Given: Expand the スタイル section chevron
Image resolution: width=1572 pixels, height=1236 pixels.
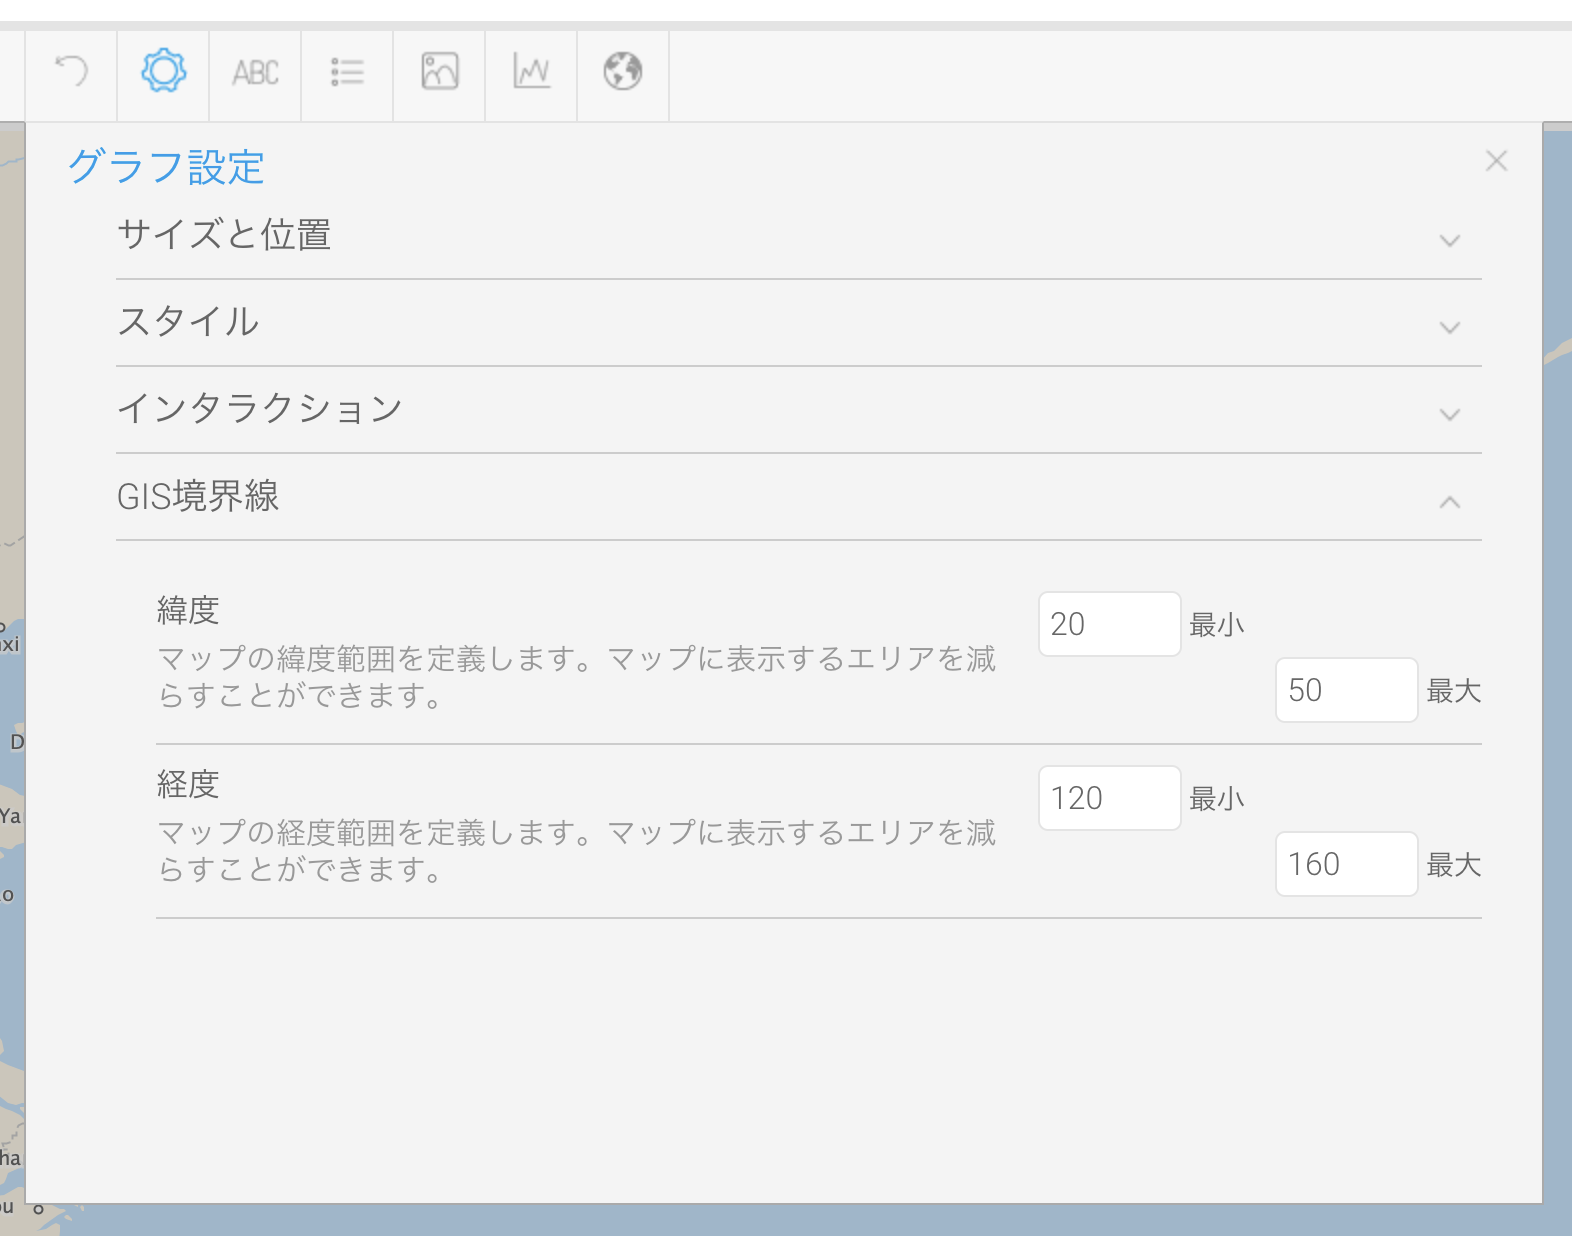Looking at the screenshot, I should [1449, 328].
